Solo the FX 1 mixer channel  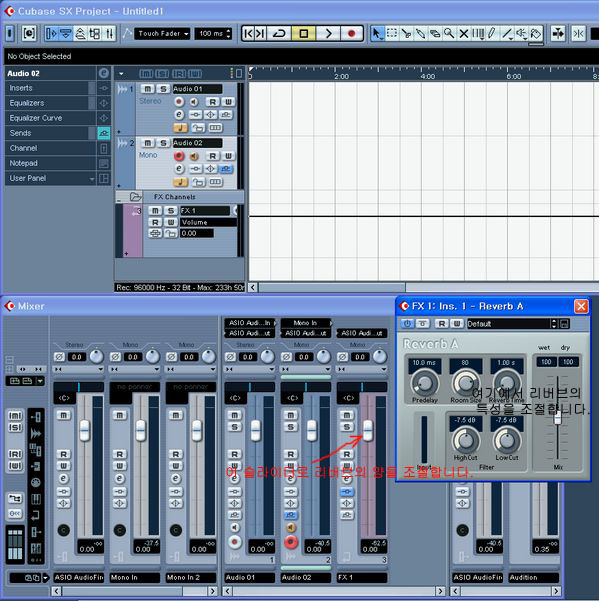[x=347, y=427]
